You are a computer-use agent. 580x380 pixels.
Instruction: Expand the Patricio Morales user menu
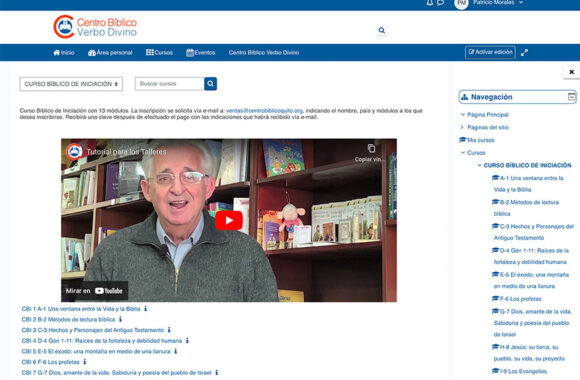[x=498, y=3]
